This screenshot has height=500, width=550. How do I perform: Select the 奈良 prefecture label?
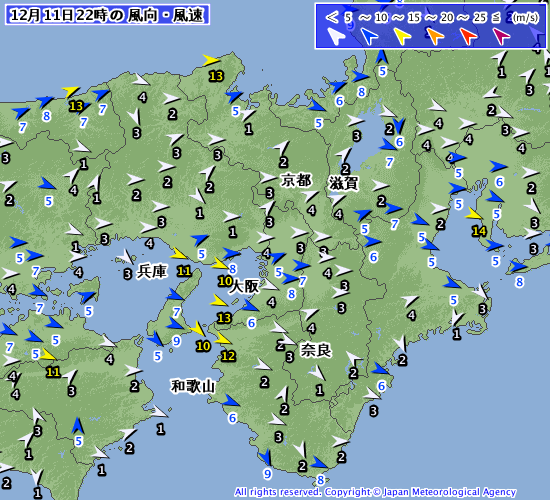(315, 350)
